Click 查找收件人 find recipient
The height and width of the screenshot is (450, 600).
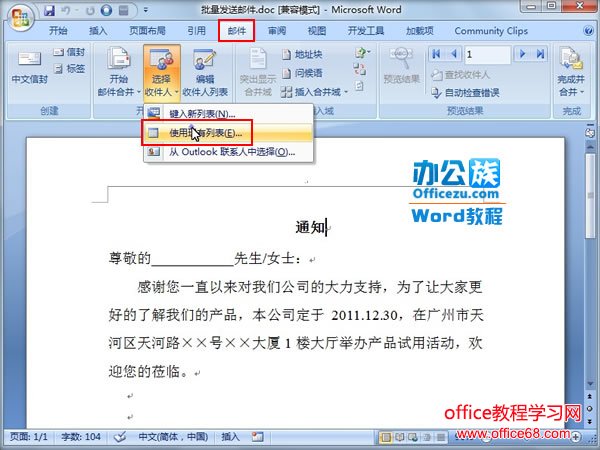coord(460,75)
